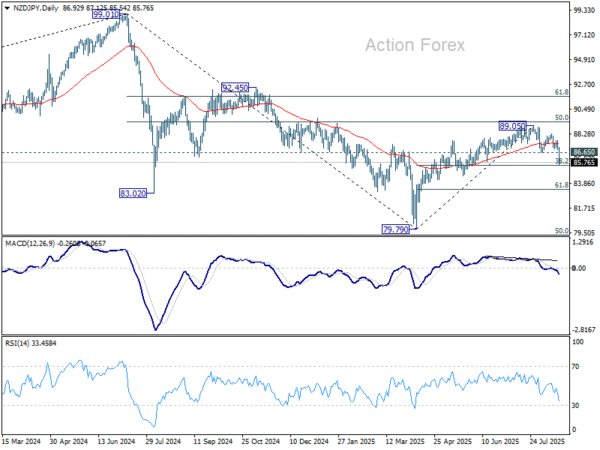This screenshot has height=450, width=600.
Task: Click the 13 Jun 2024 date label
Action: click(117, 441)
